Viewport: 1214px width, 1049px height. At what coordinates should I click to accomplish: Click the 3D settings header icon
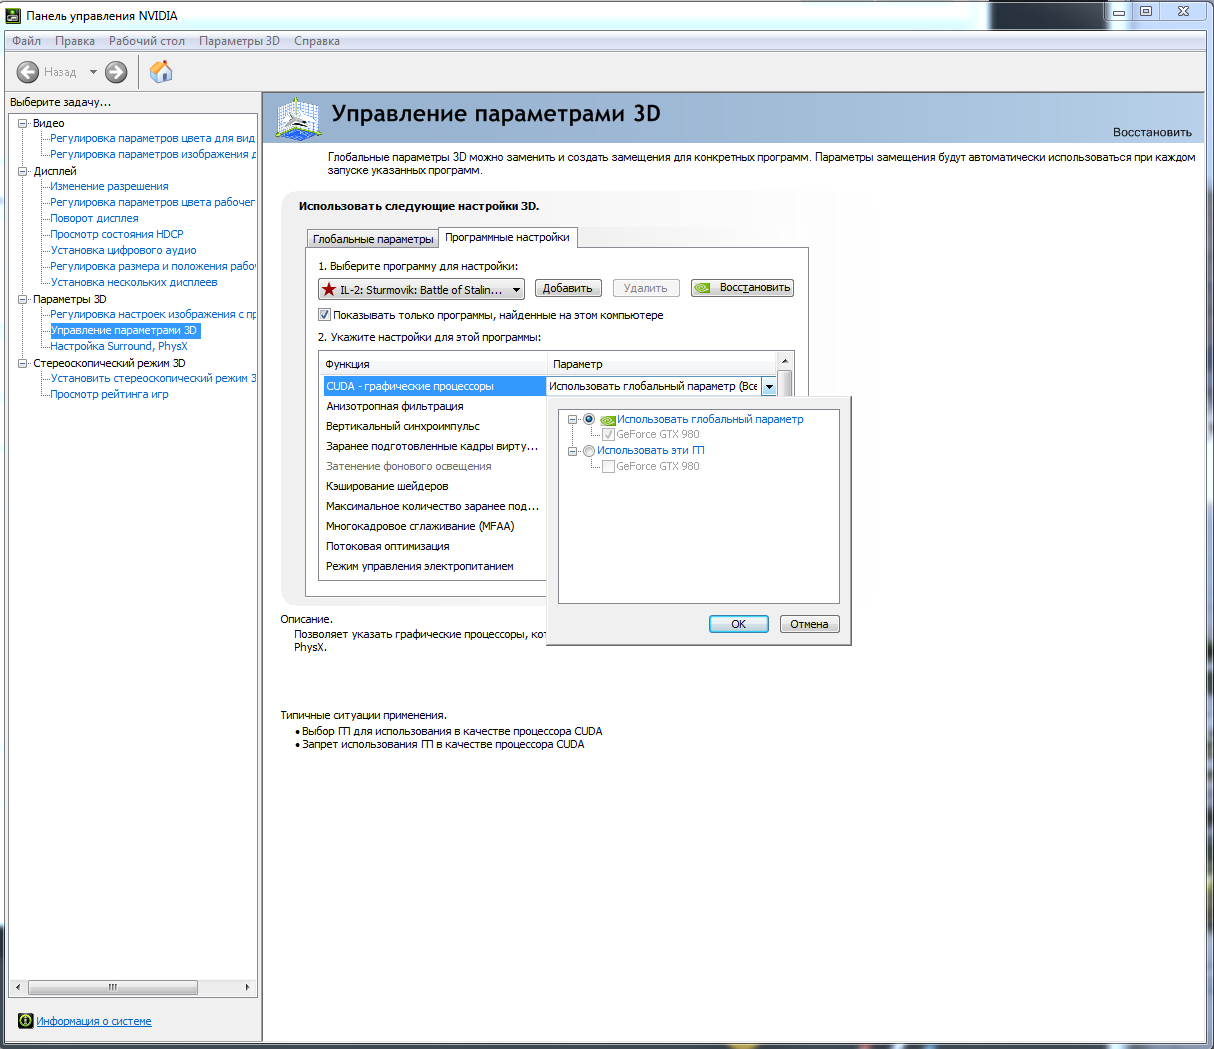[x=298, y=119]
